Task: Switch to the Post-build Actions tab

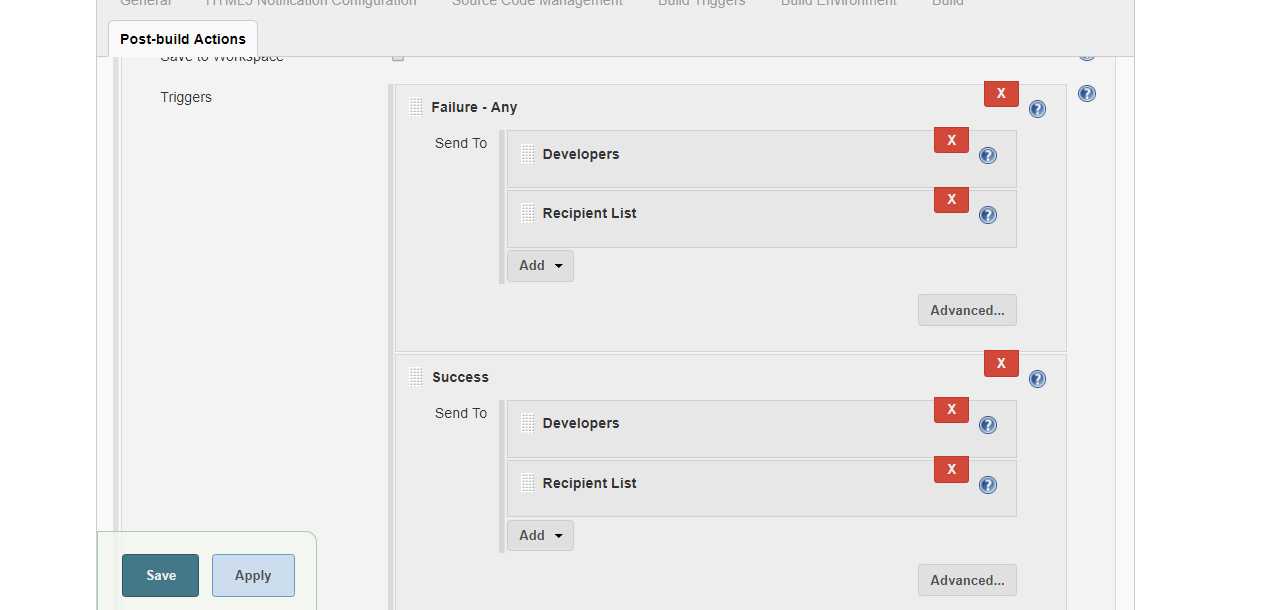Action: (183, 39)
